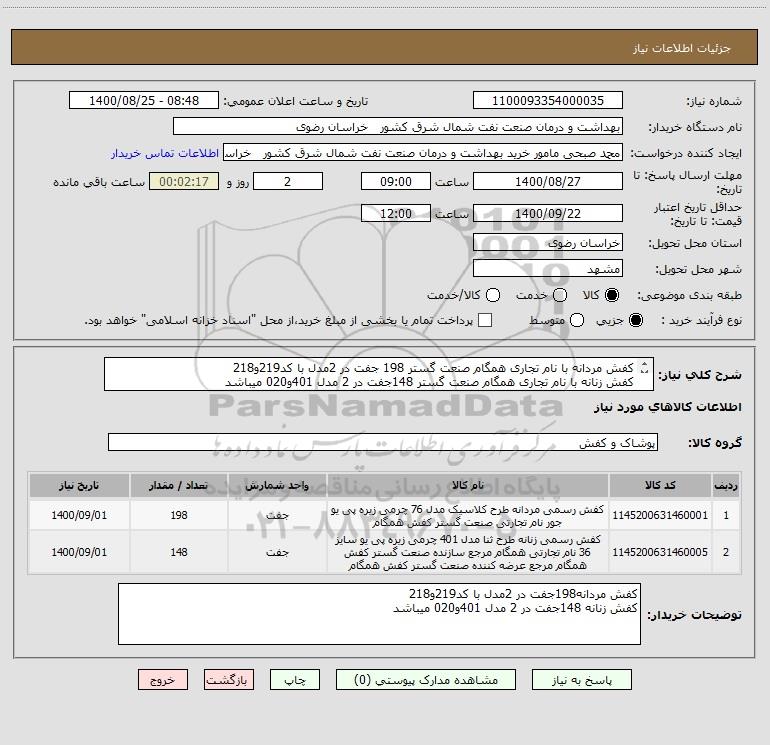This screenshot has width=770, height=745.
Task: Click the خروج exit button
Action: [x=163, y=680]
